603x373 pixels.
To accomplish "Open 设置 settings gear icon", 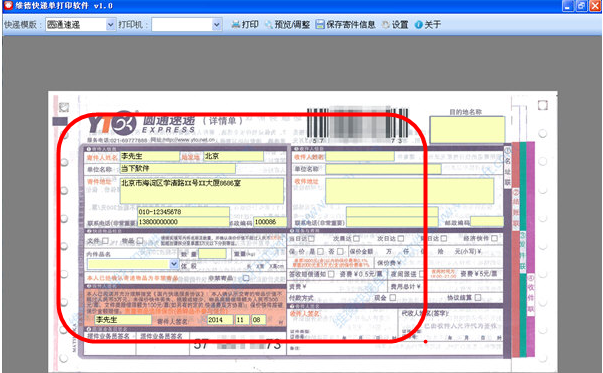I will 385,25.
